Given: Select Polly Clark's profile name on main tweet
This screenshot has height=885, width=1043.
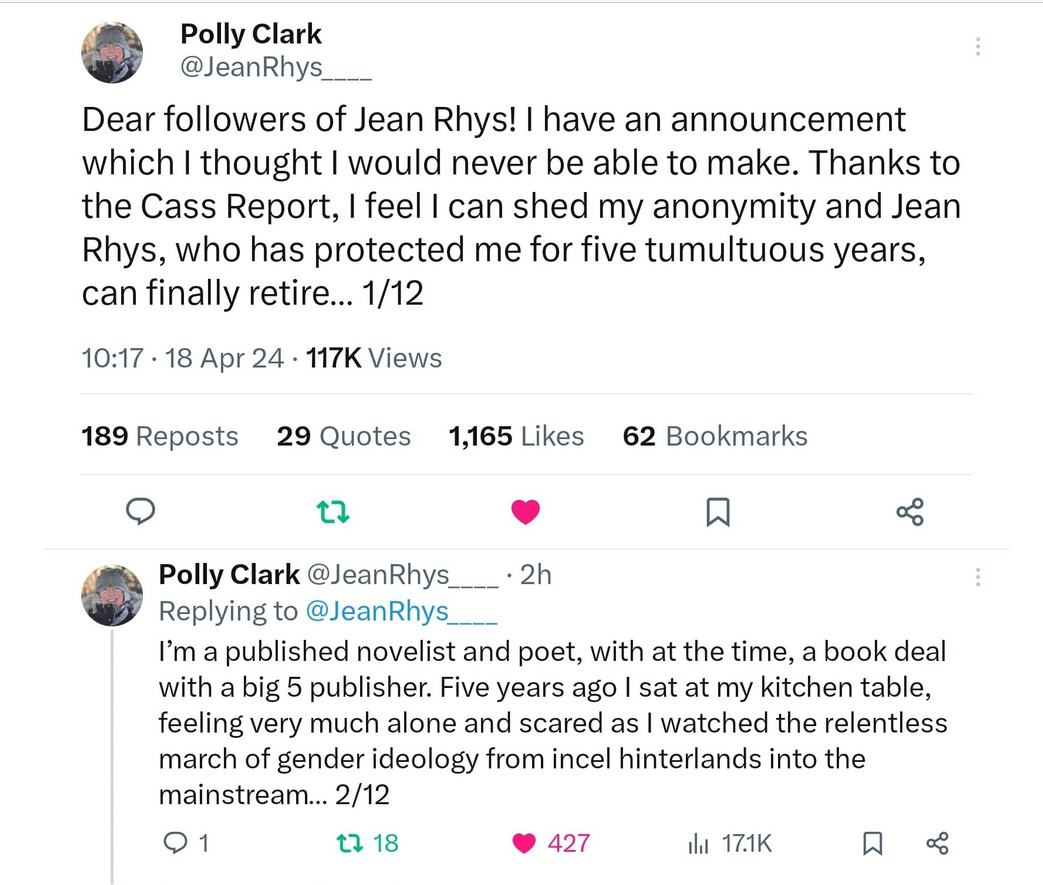Looking at the screenshot, I should point(250,33).
